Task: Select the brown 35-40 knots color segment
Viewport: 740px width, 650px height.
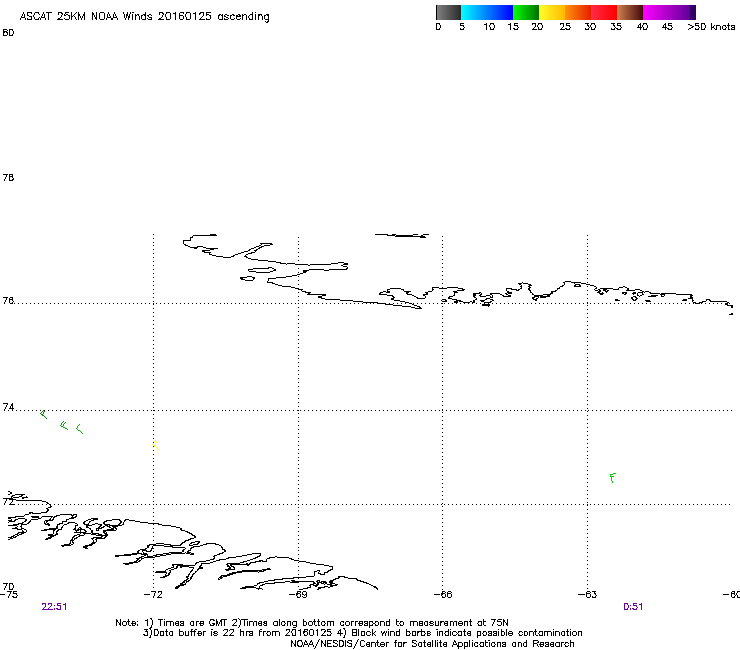Action: pyautogui.click(x=630, y=12)
